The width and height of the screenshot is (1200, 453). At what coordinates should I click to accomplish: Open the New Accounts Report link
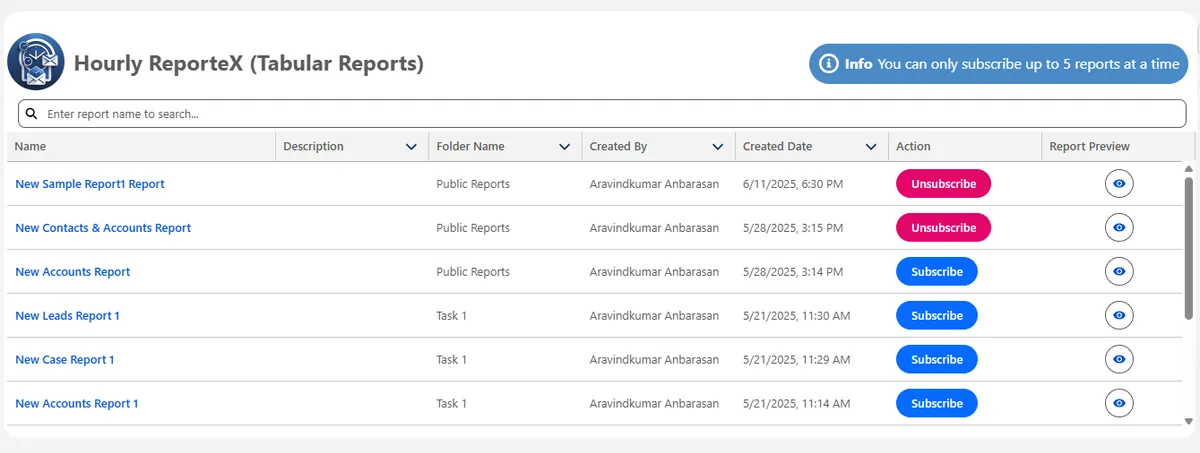tap(73, 272)
